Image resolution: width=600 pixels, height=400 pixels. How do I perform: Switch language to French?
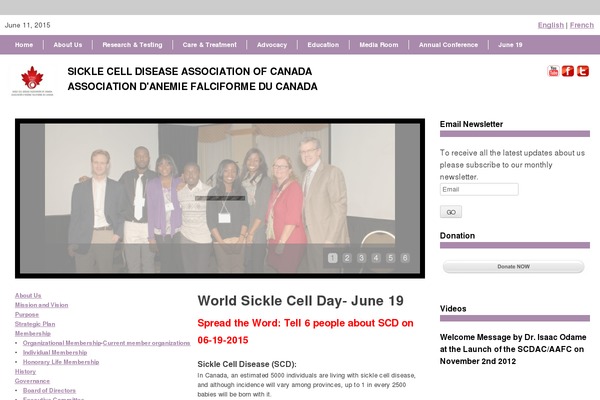coord(582,25)
